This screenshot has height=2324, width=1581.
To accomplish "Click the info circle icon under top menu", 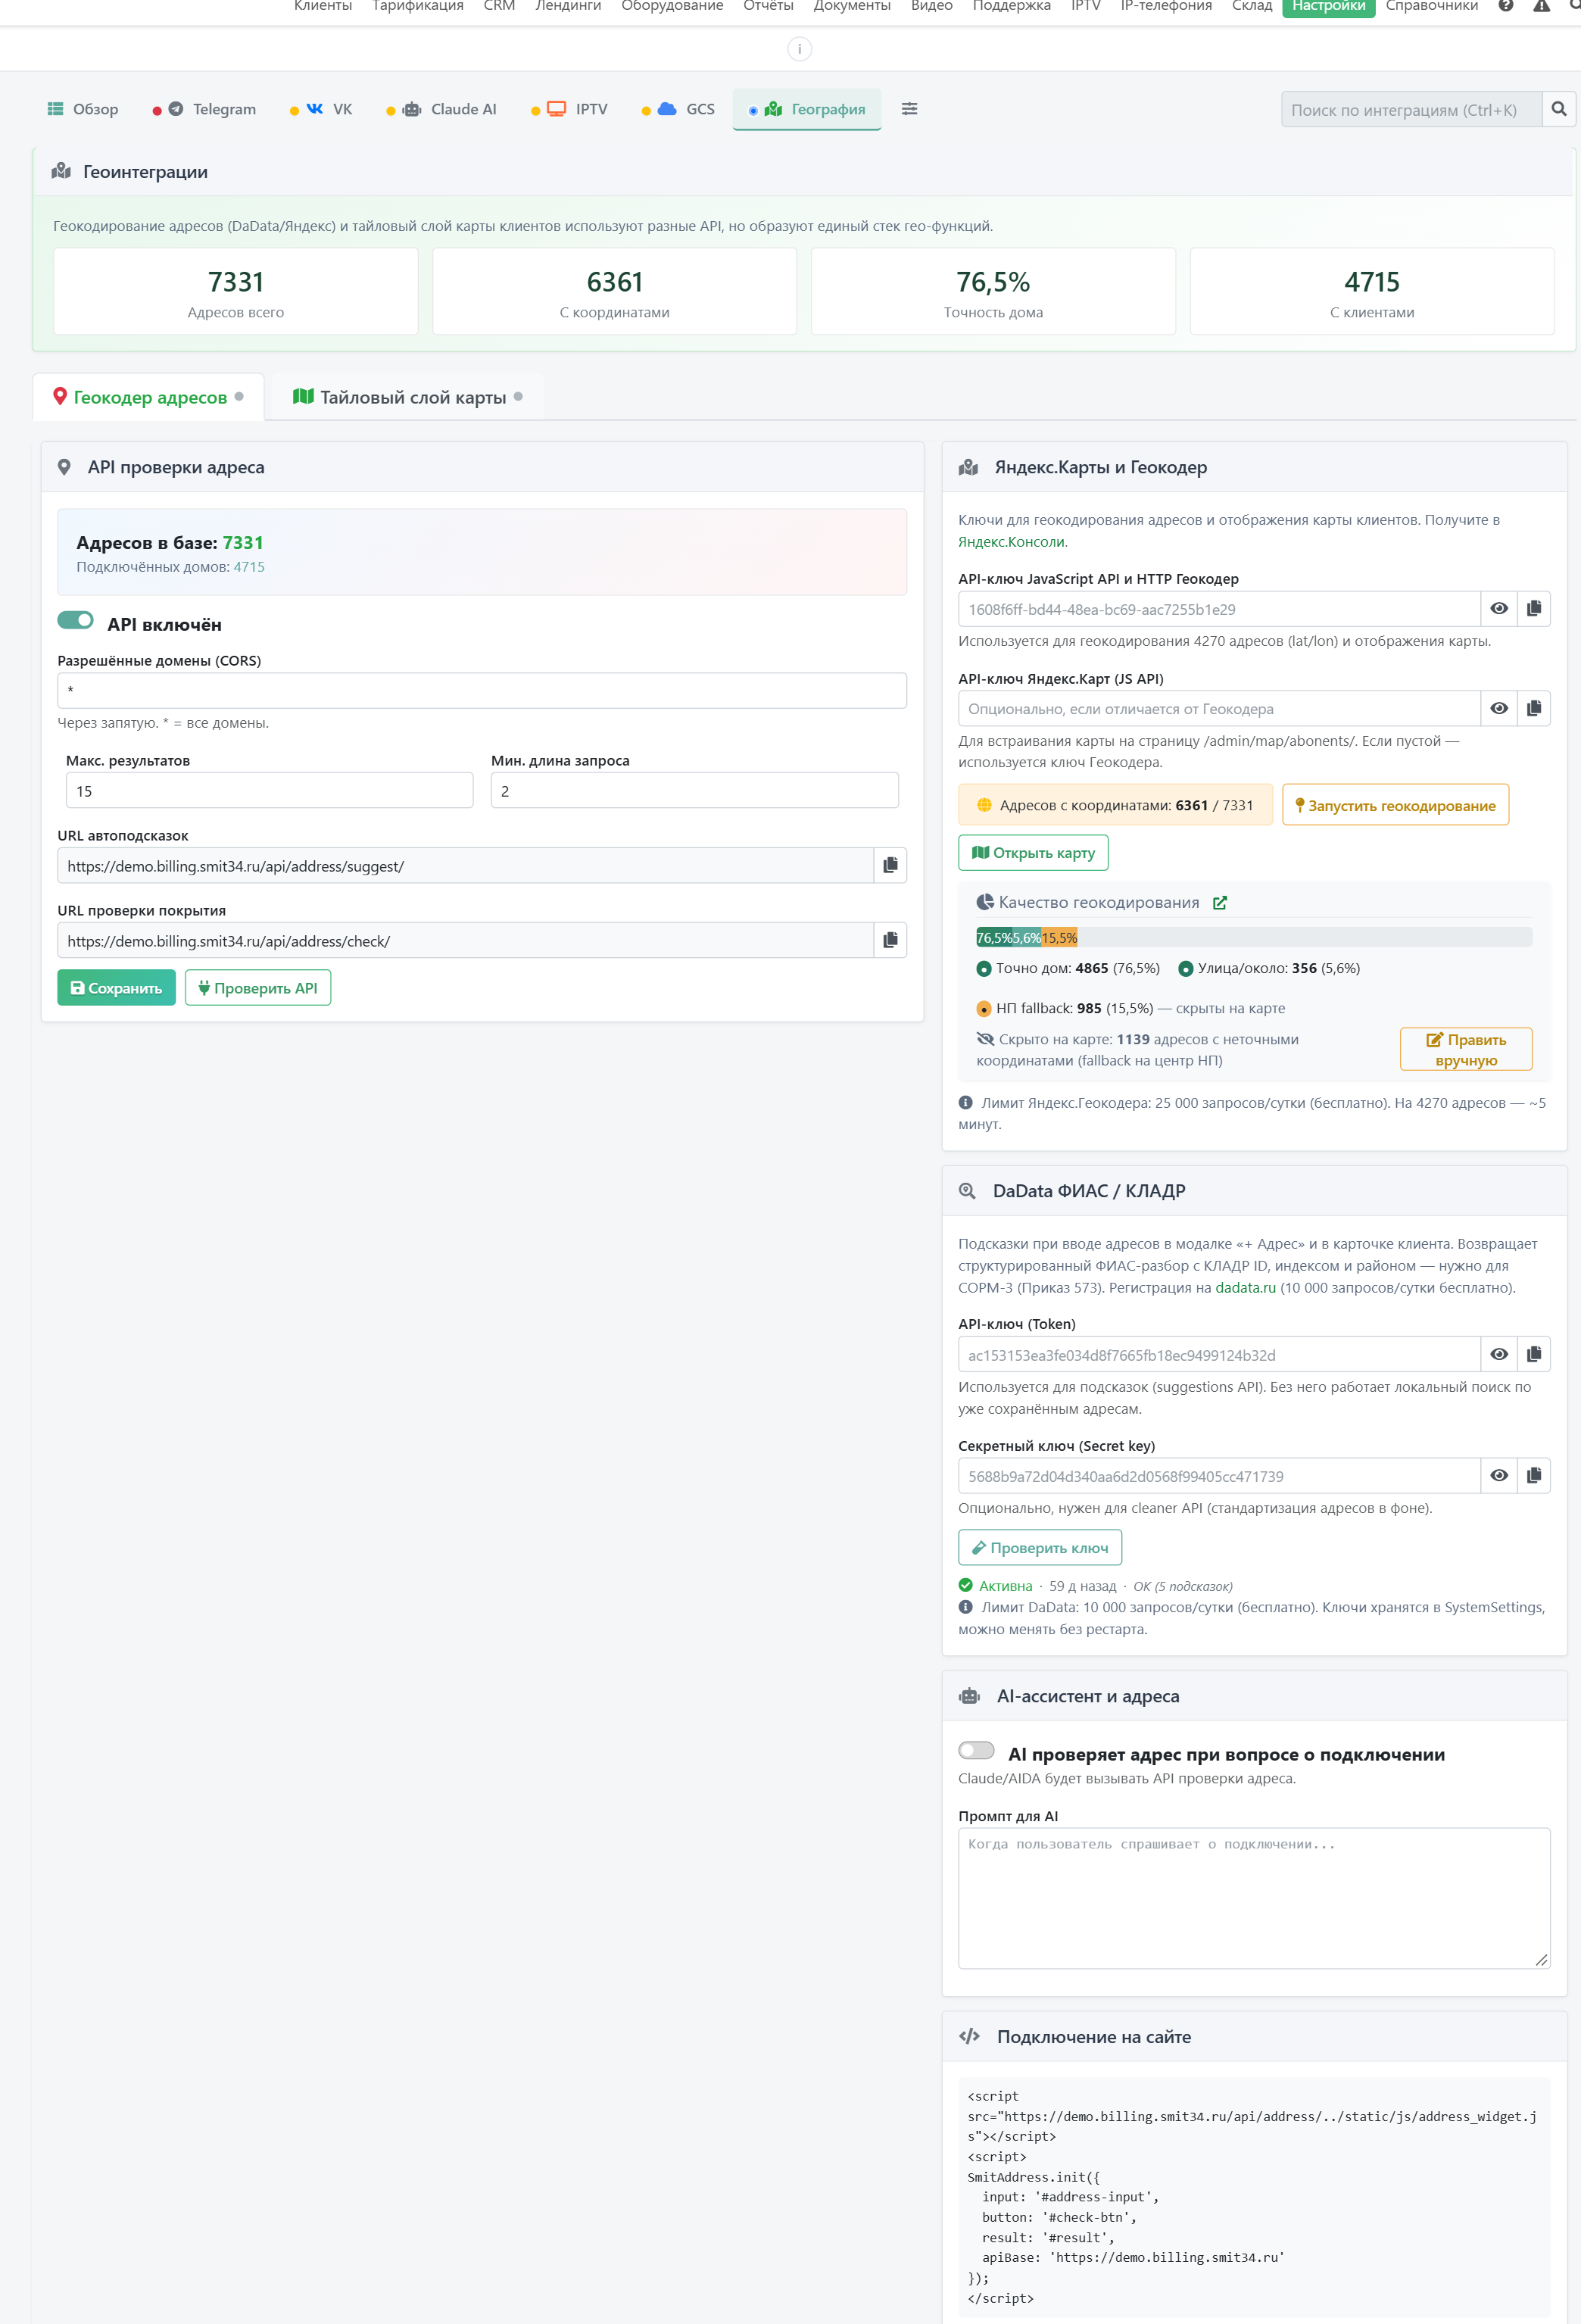I will tap(799, 48).
